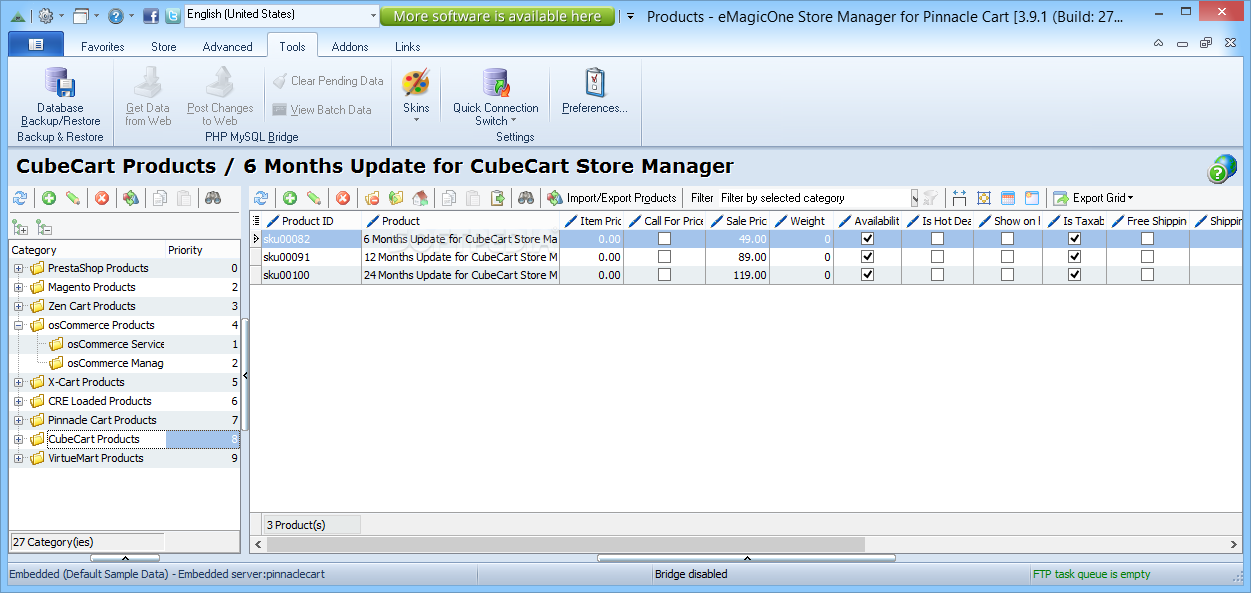Toggle Show on home for sku00100
This screenshot has height=593, width=1251.
tap(1007, 275)
